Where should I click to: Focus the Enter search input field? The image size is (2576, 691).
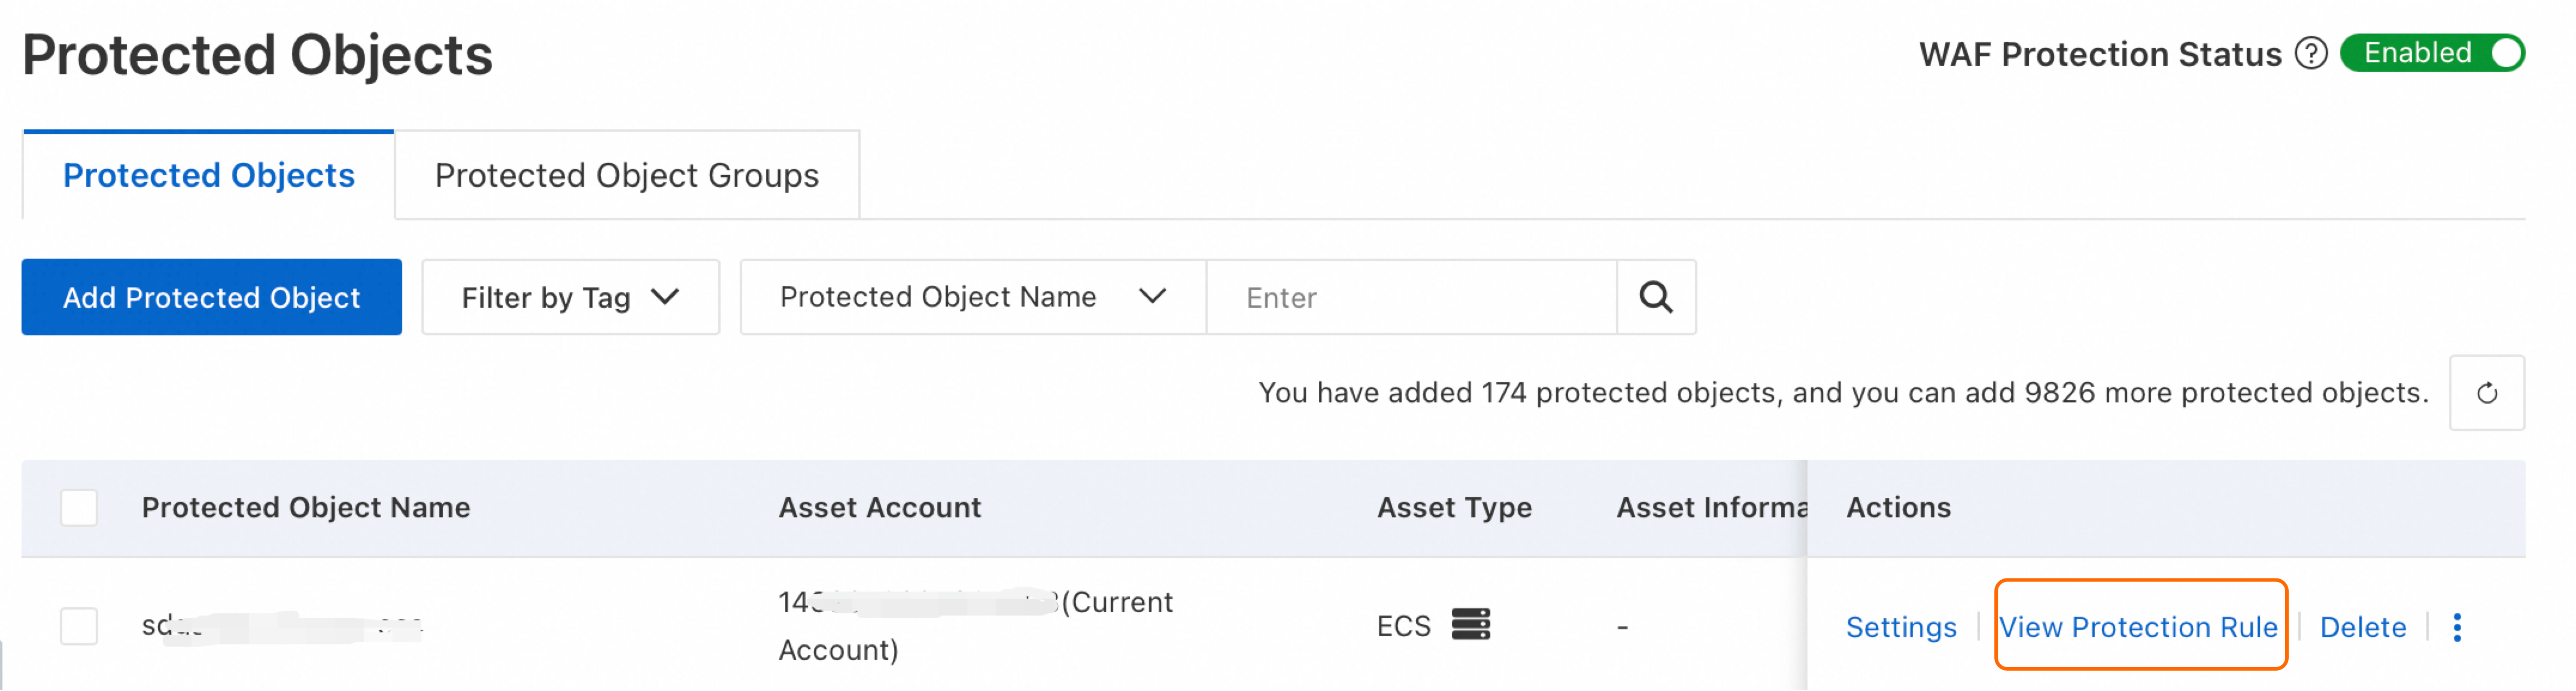pyautogui.click(x=1410, y=297)
